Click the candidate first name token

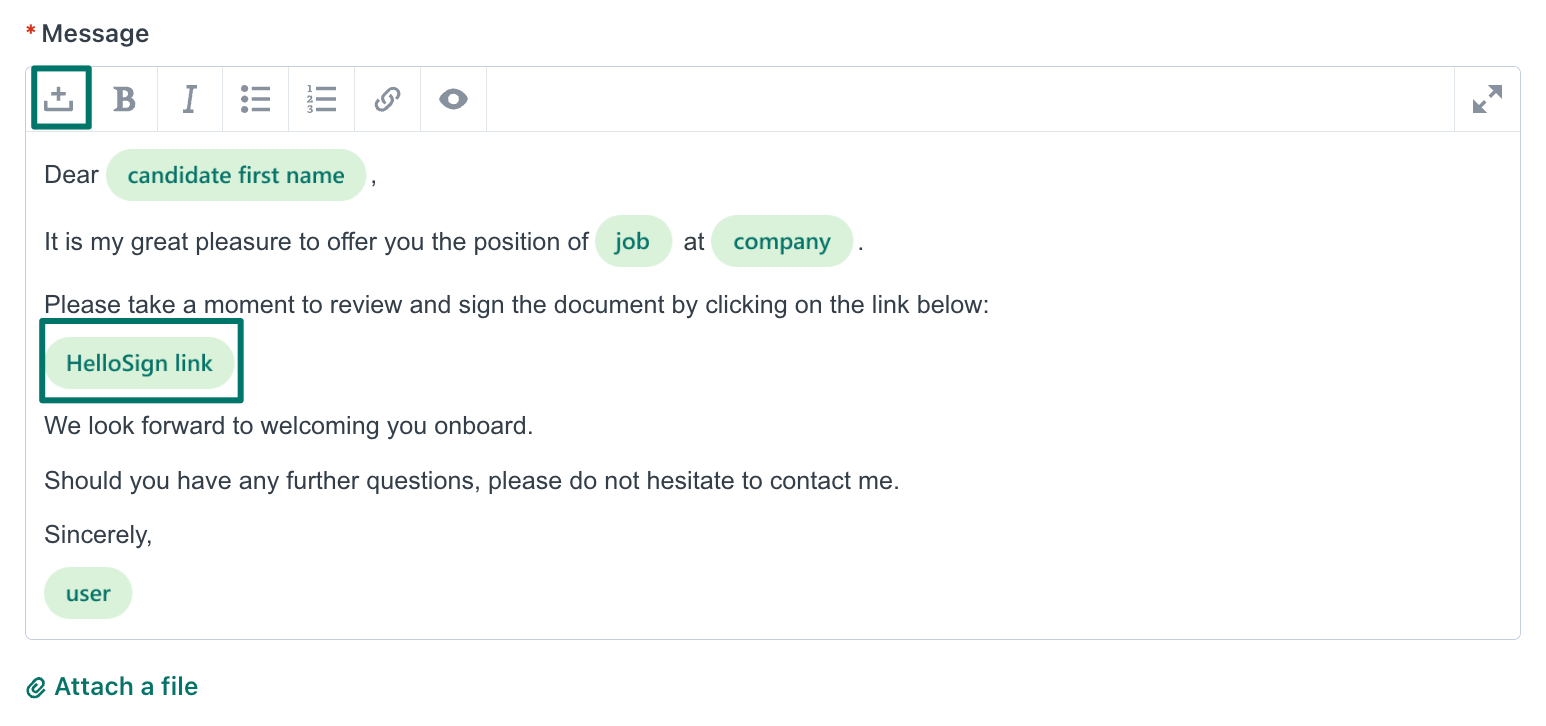click(235, 175)
